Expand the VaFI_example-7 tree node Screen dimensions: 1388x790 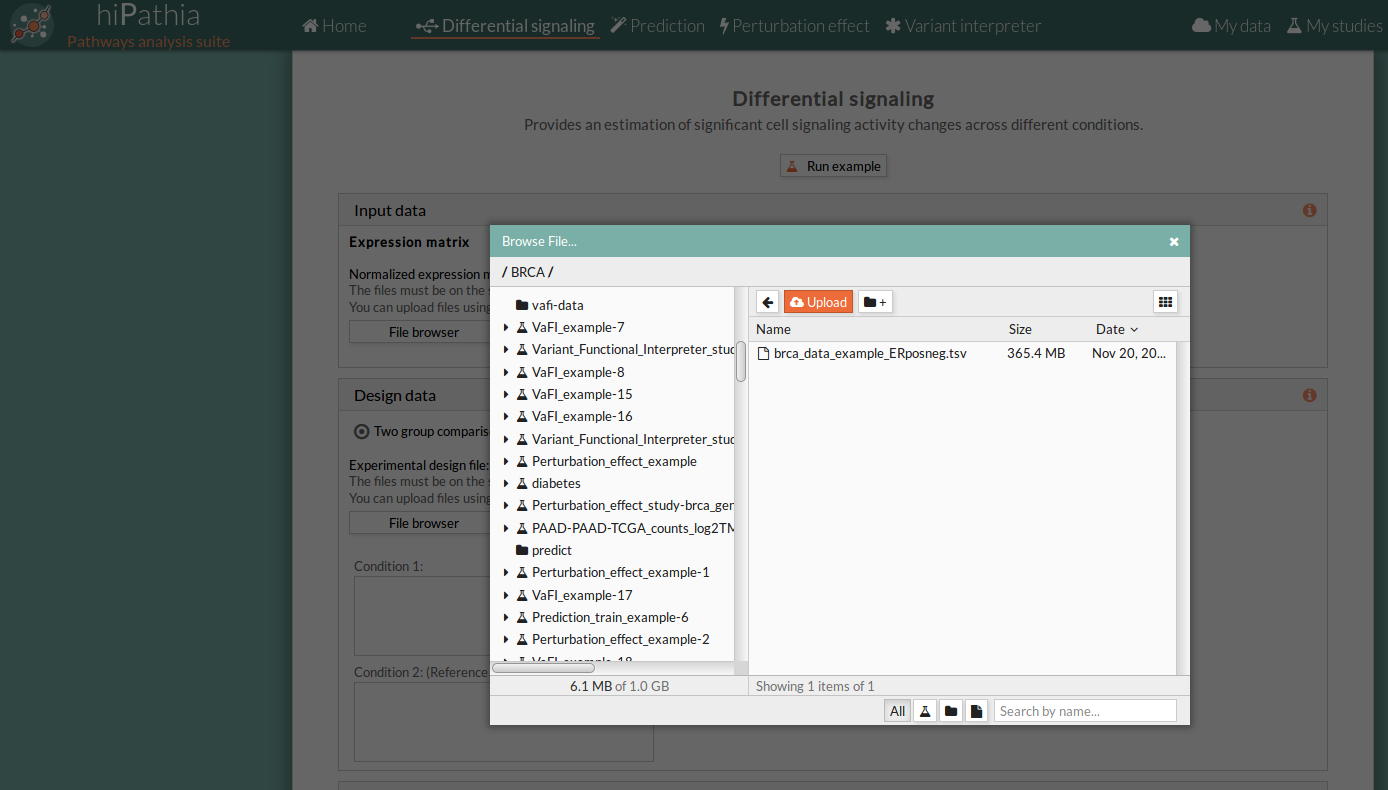(x=506, y=328)
